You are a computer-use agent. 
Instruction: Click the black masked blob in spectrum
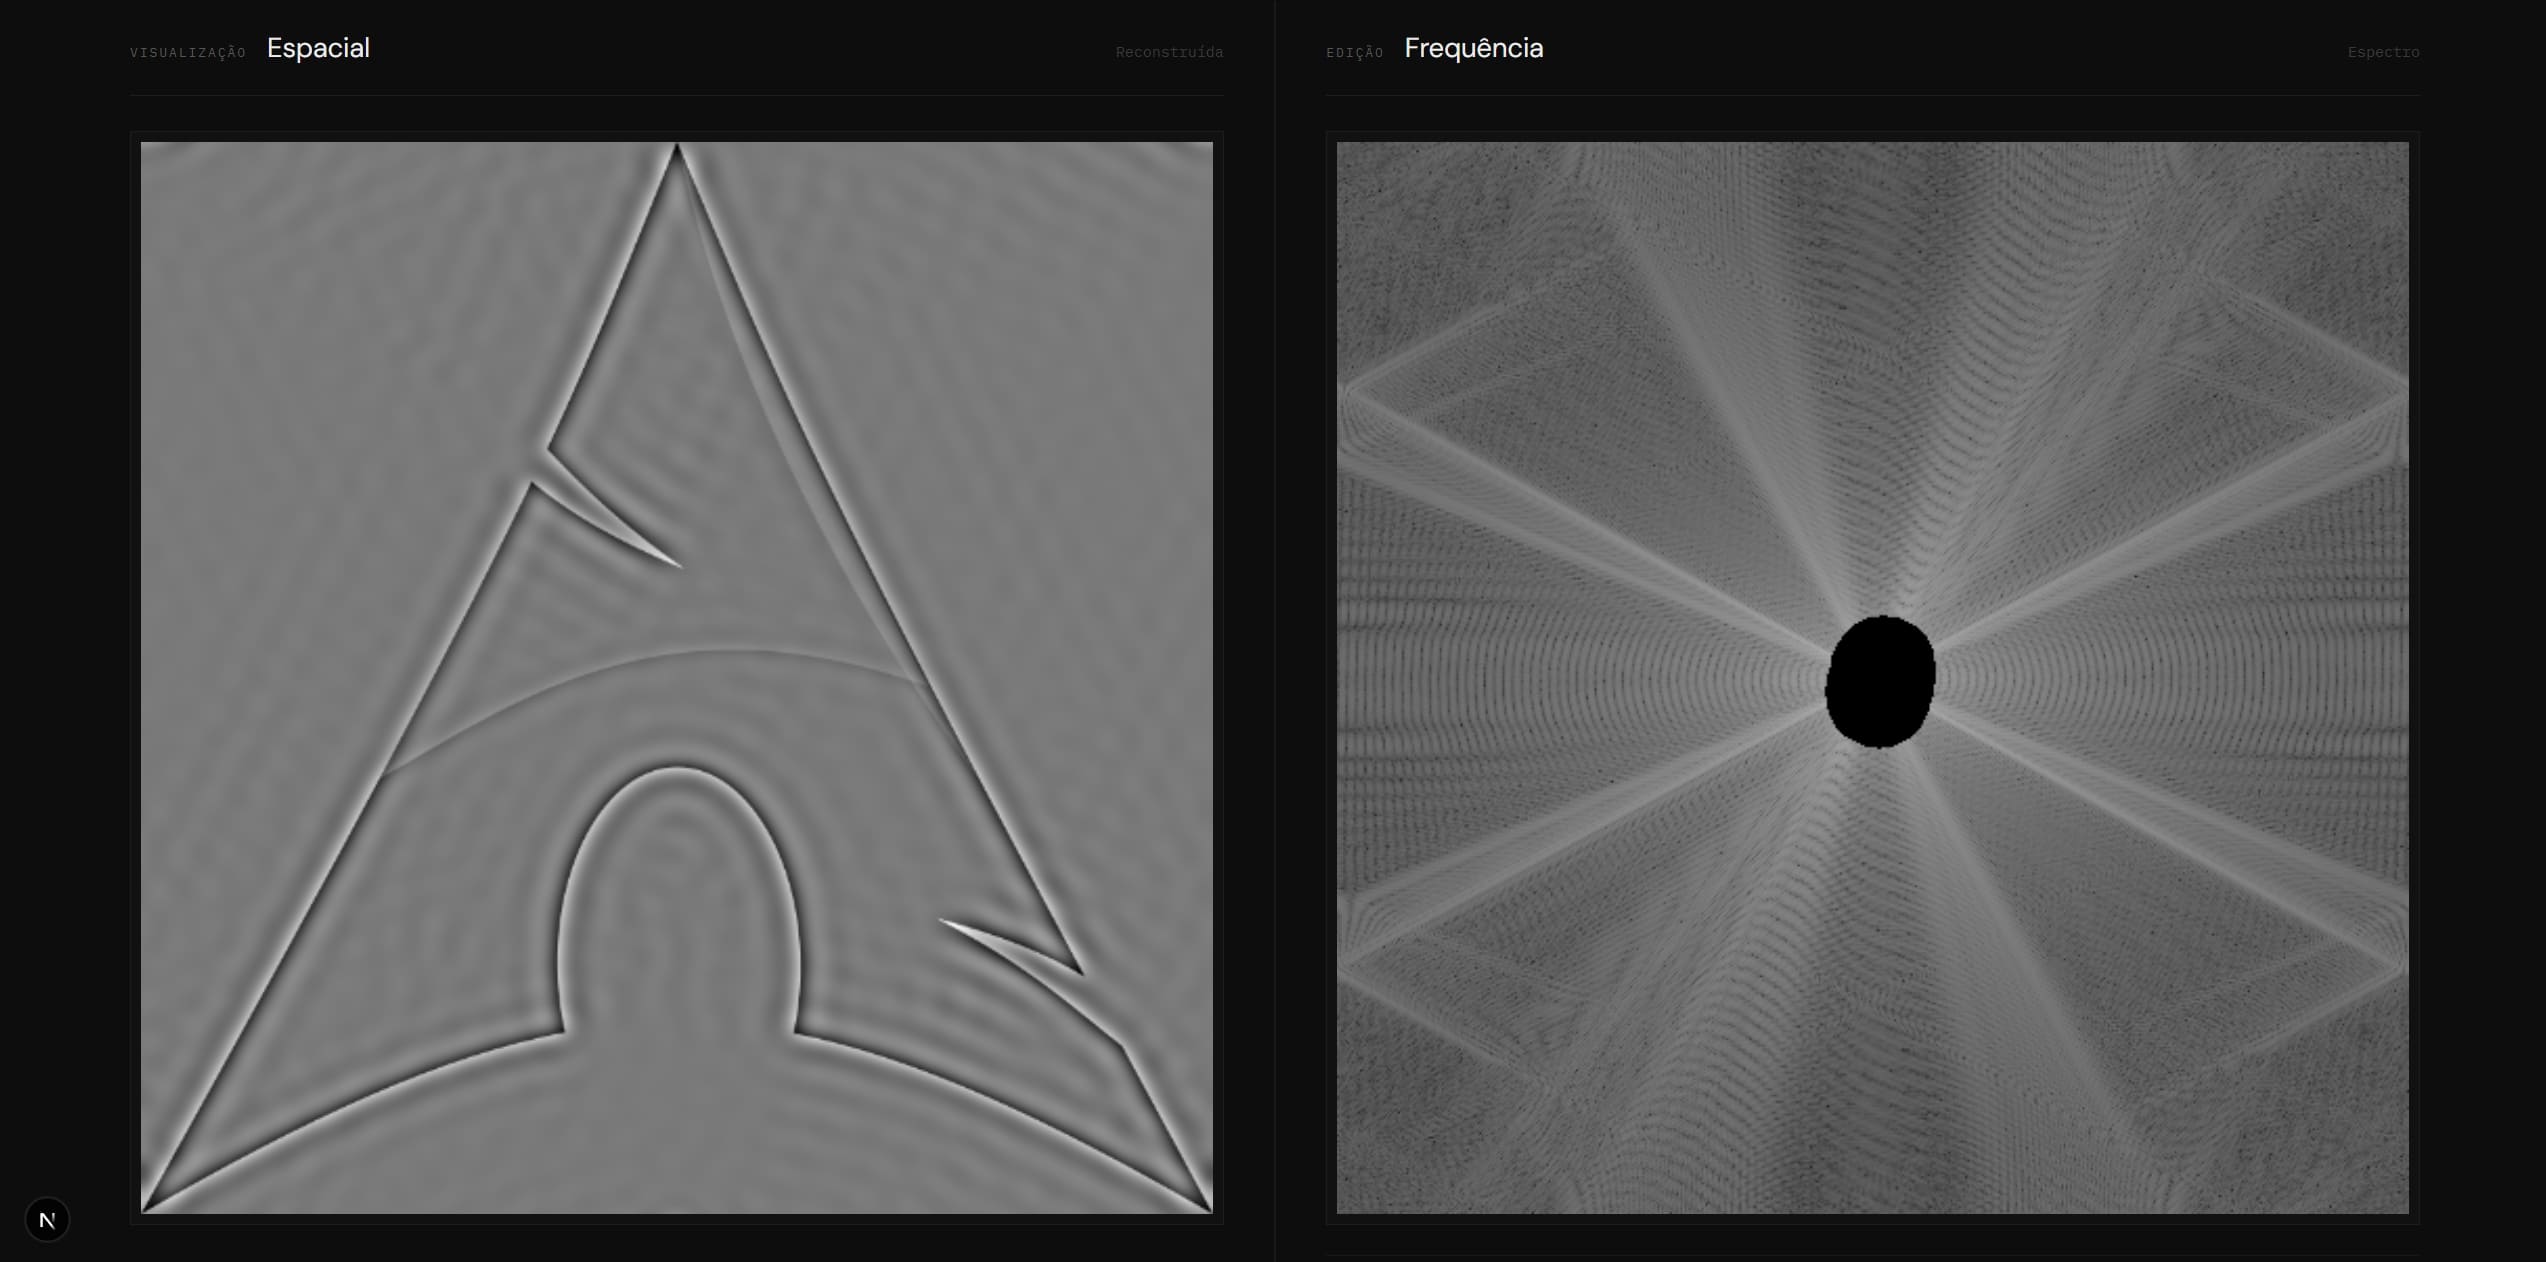tap(1880, 682)
